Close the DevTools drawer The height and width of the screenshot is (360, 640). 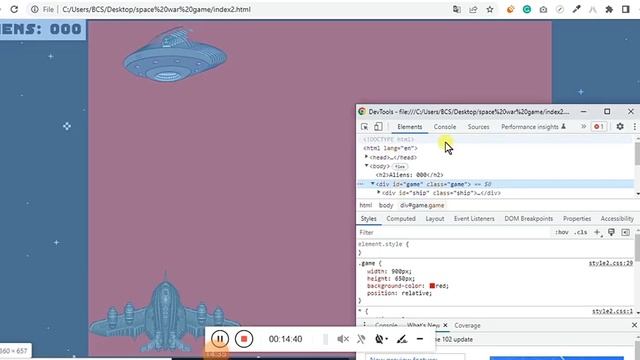point(634,325)
